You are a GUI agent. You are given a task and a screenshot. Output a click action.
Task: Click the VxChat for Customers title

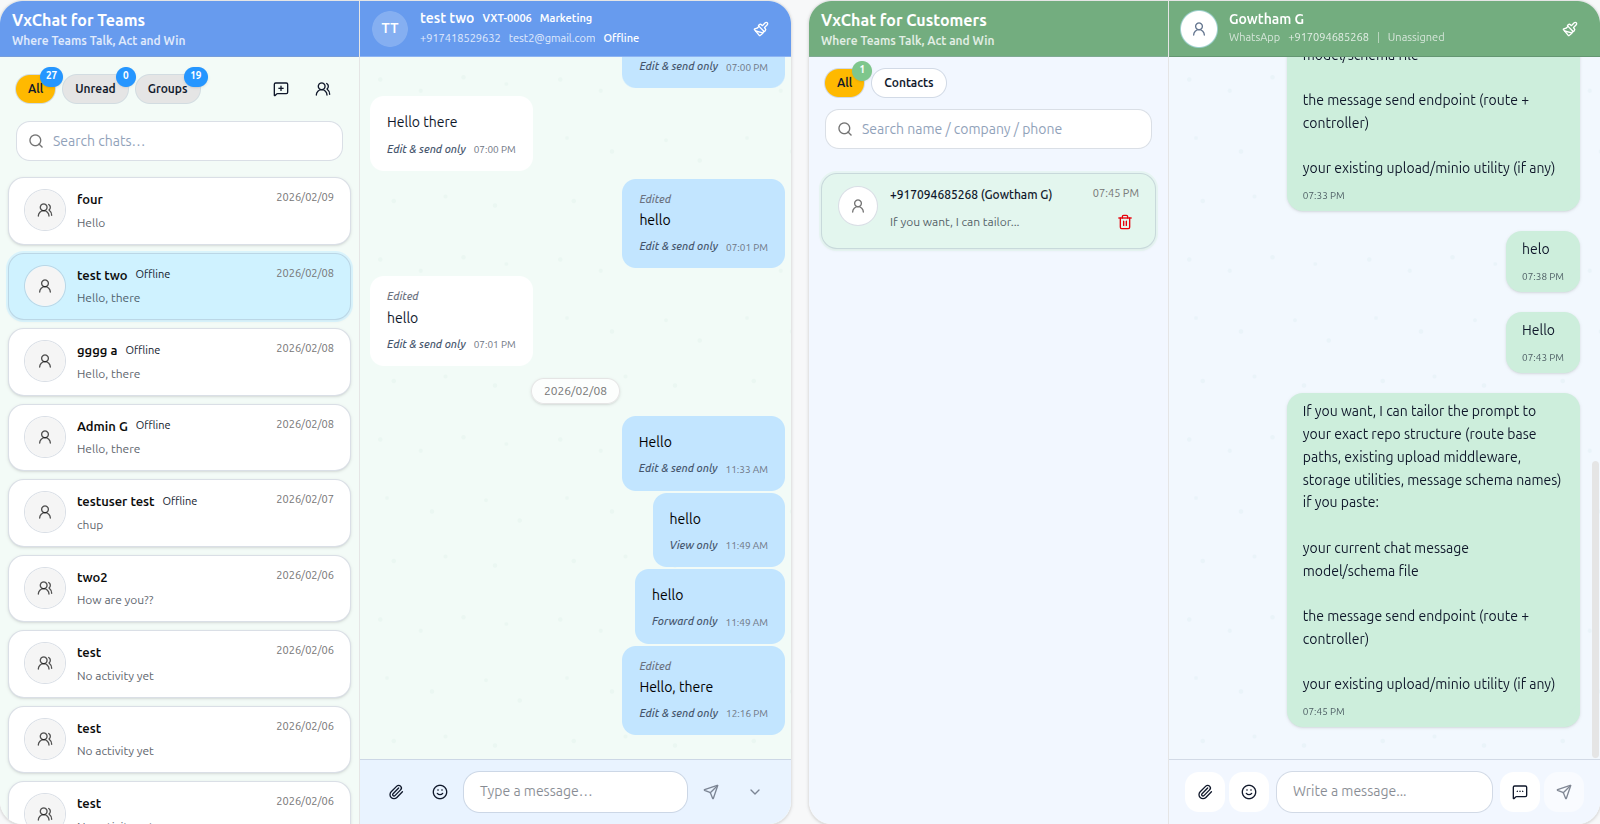click(904, 20)
